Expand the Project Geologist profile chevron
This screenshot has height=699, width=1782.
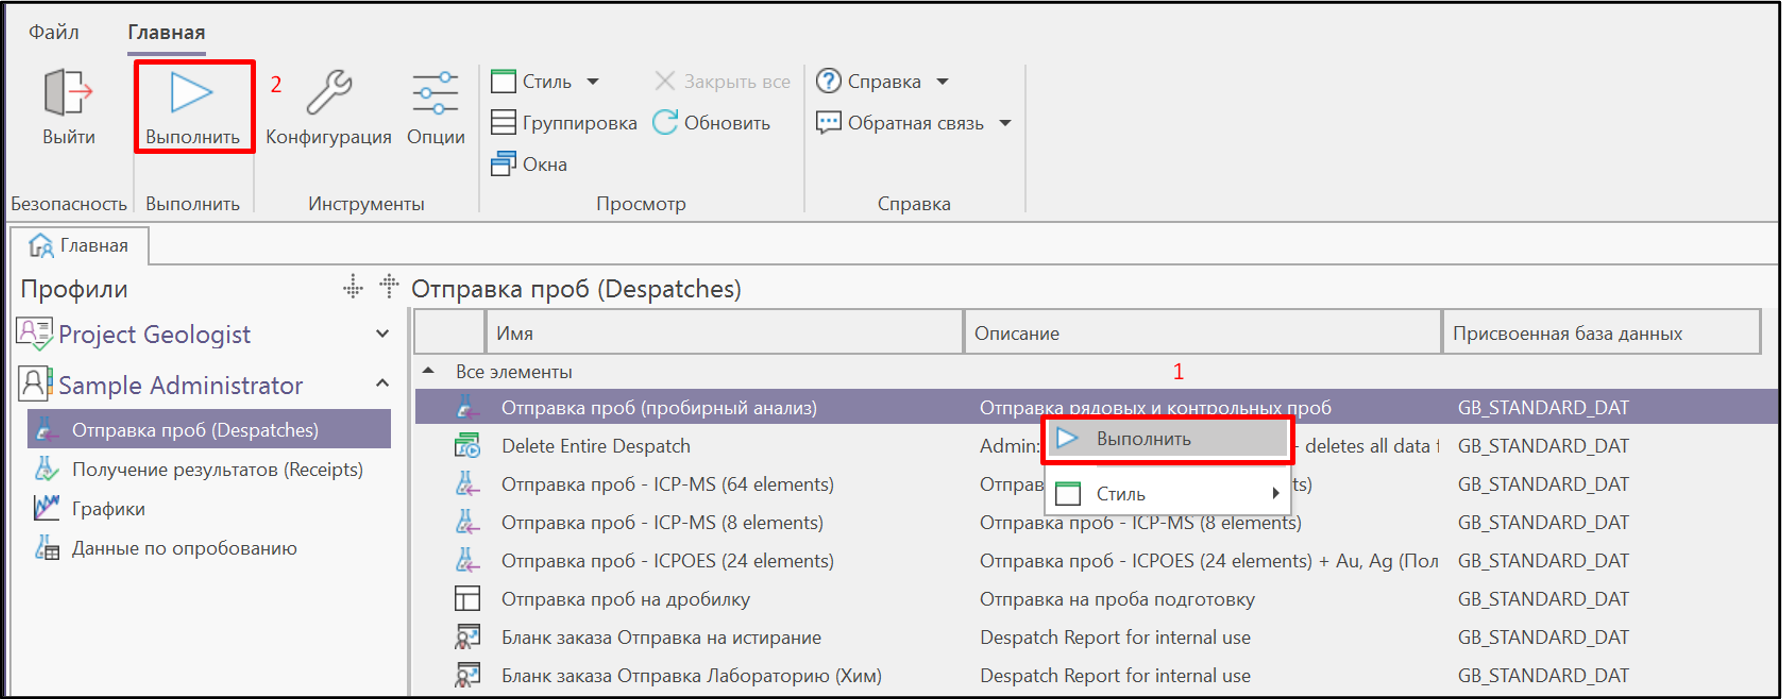382,334
